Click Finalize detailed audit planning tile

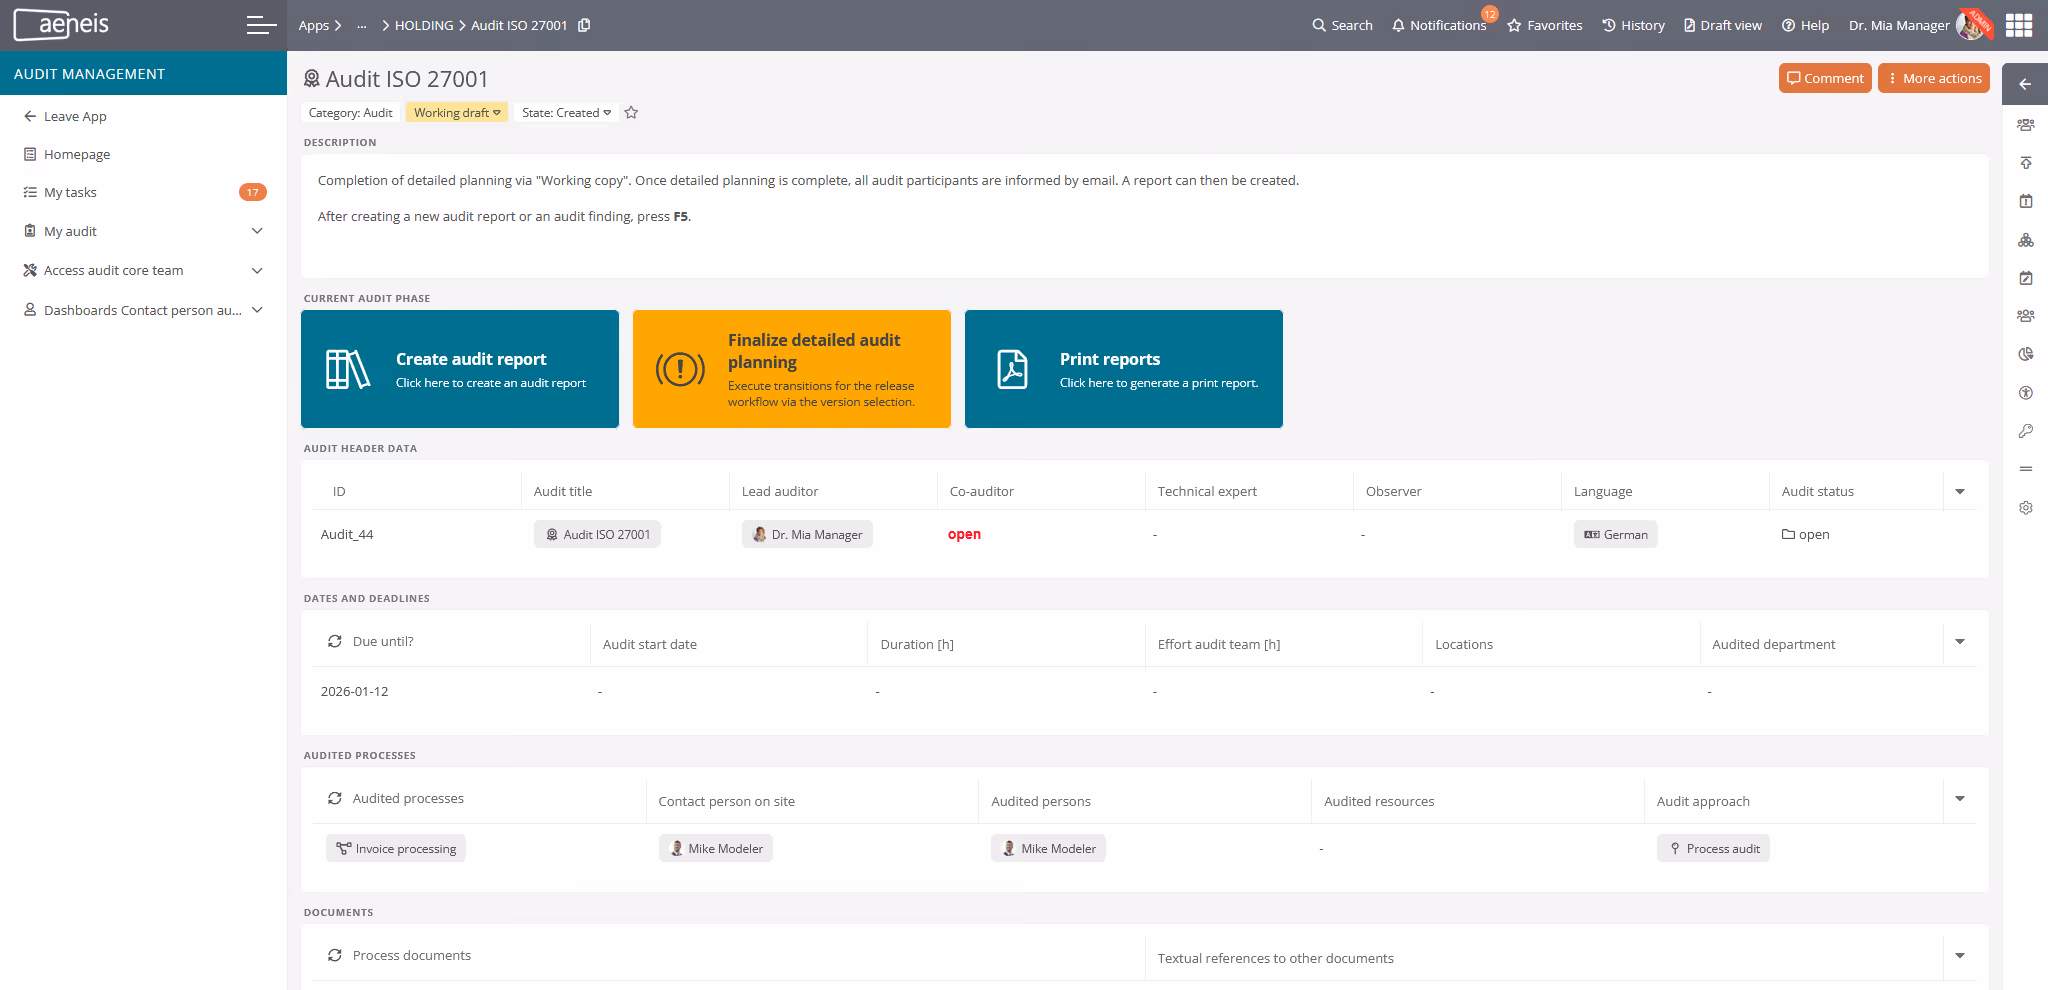tap(792, 369)
